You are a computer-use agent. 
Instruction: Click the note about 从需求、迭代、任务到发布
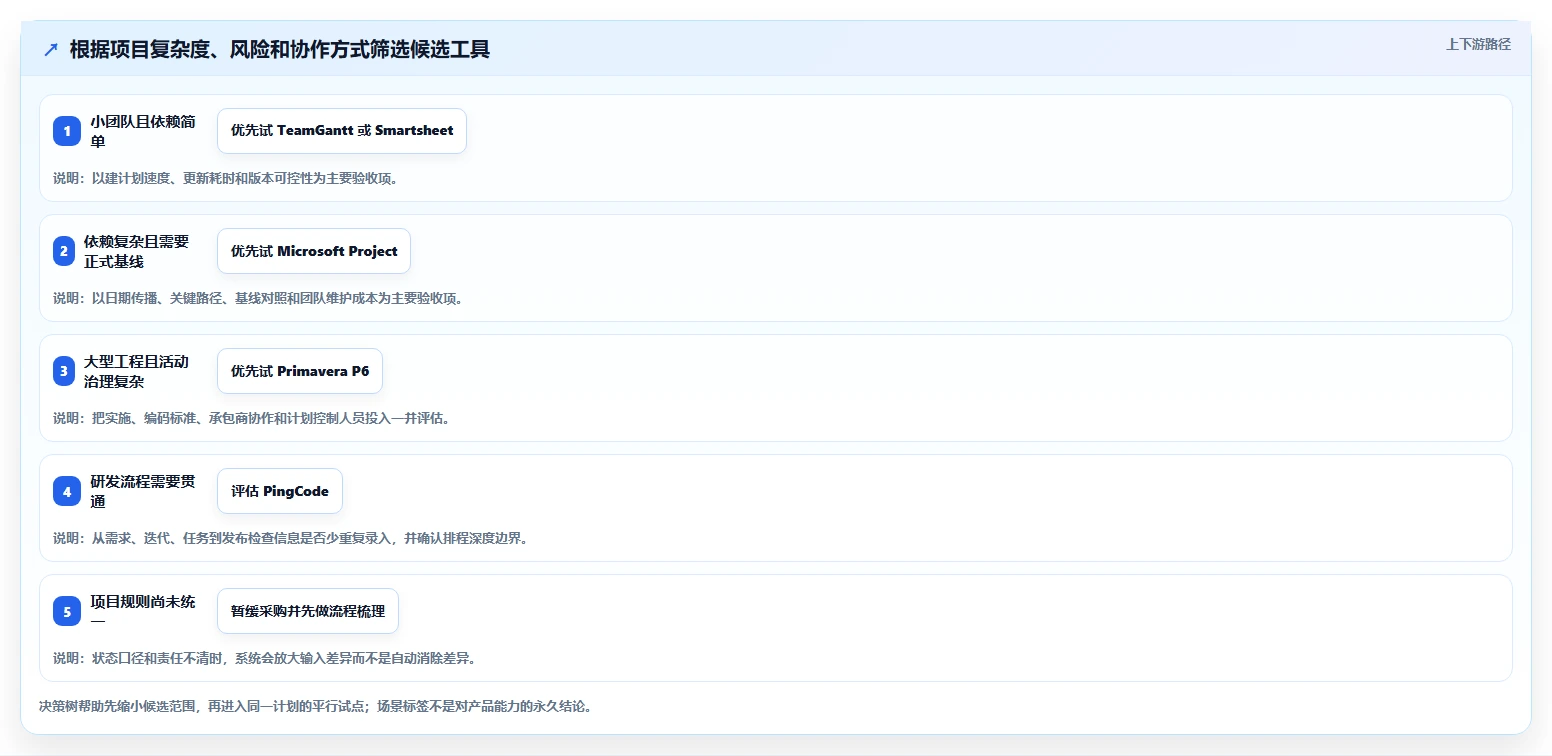[x=290, y=538]
